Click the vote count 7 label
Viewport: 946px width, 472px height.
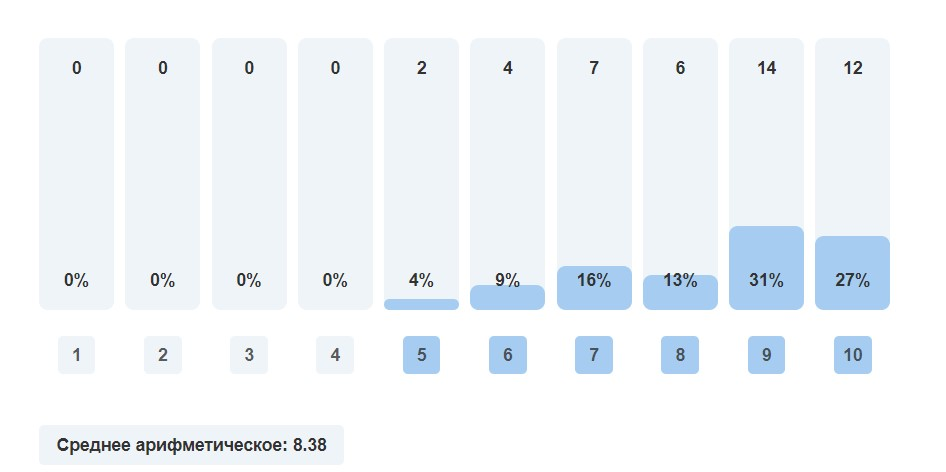pos(594,68)
